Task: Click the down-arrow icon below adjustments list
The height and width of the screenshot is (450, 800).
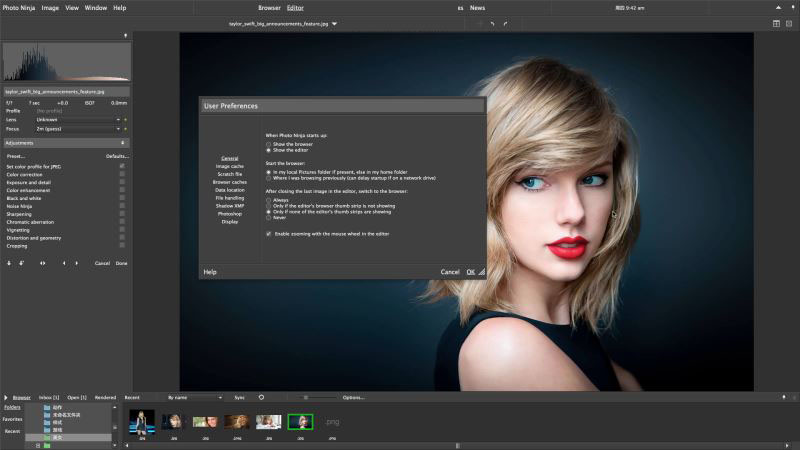Action: click(9, 263)
